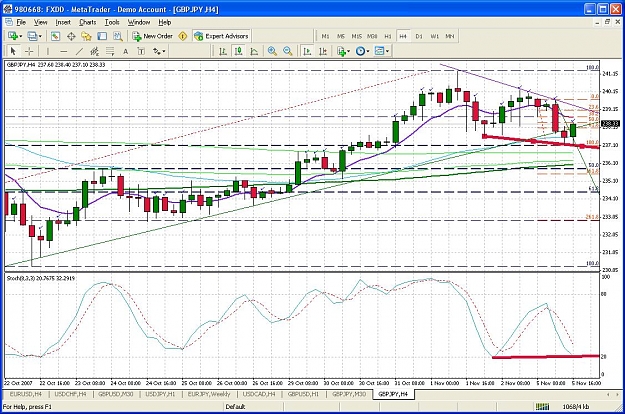
Task: Open the Strategy Tester icon
Action: click(x=118, y=36)
